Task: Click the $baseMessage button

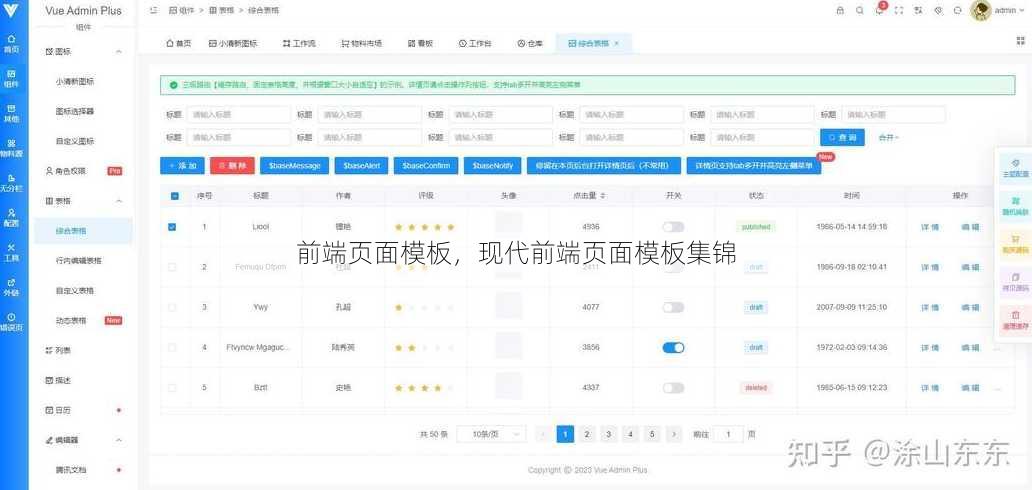Action: click(x=294, y=166)
